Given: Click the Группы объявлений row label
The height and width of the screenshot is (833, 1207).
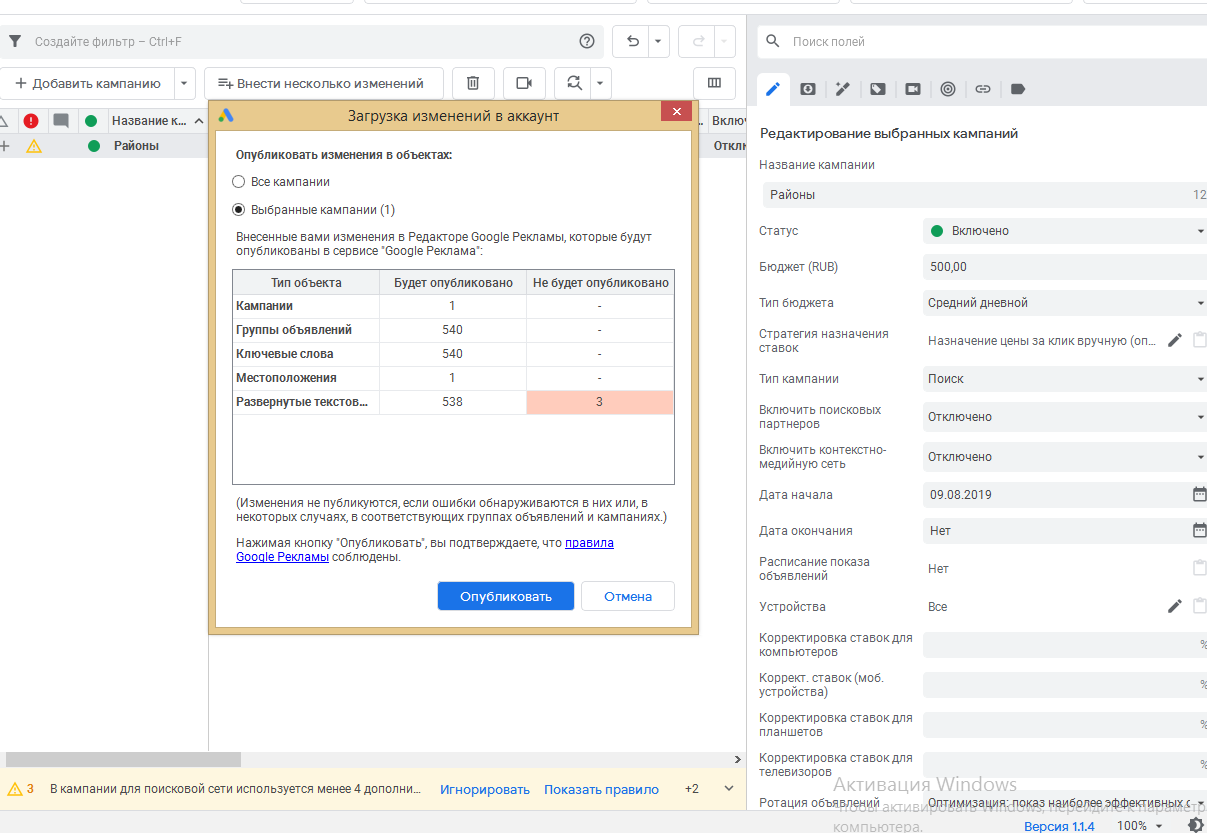Looking at the screenshot, I should point(294,330).
